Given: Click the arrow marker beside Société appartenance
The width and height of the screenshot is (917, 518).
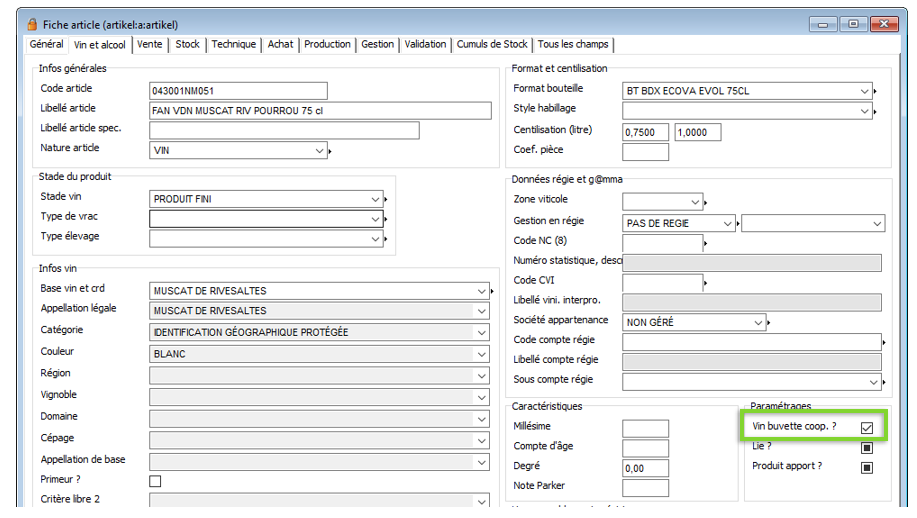Looking at the screenshot, I should coord(769,323).
